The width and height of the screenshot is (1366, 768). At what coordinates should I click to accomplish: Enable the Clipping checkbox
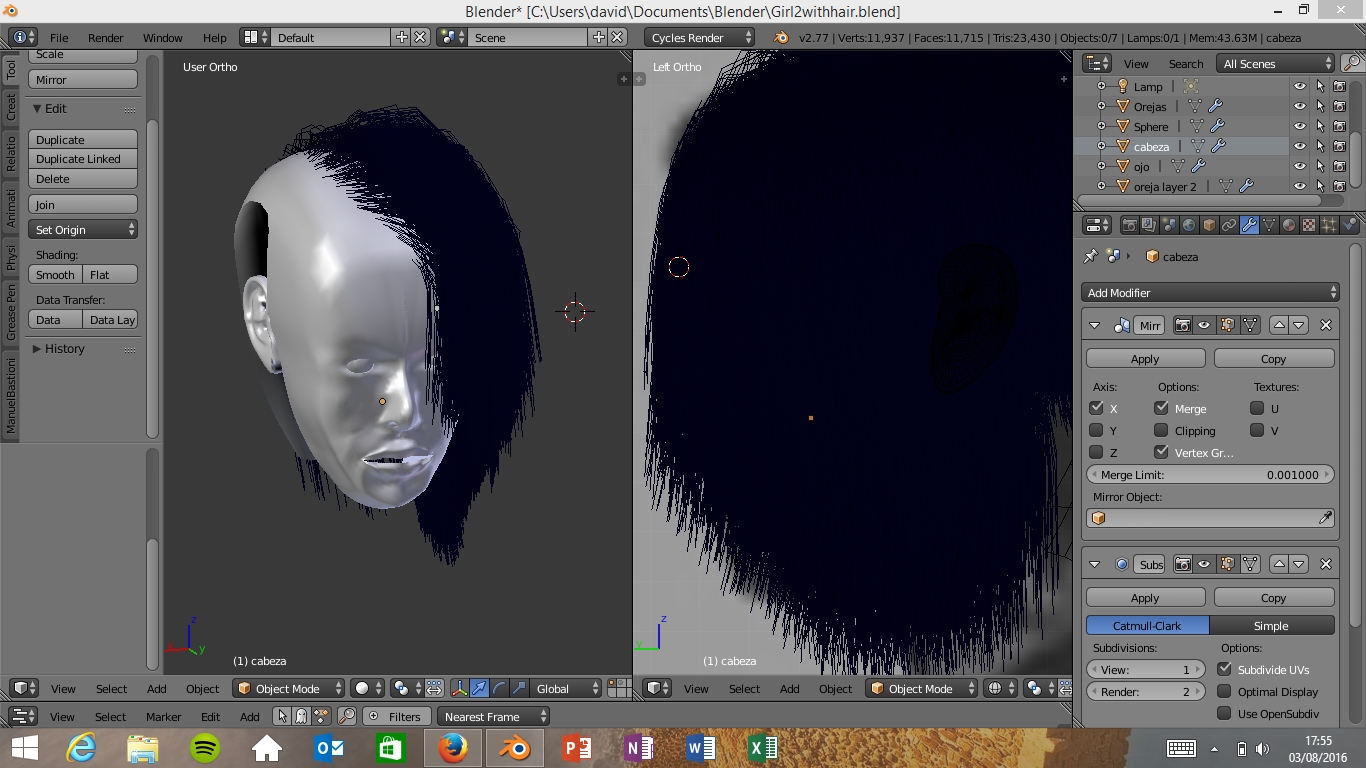(x=1161, y=431)
